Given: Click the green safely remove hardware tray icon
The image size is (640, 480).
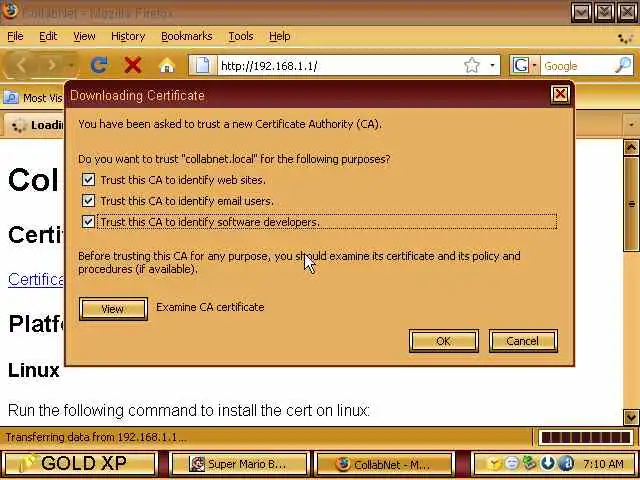Looking at the screenshot, I should pyautogui.click(x=529, y=463).
